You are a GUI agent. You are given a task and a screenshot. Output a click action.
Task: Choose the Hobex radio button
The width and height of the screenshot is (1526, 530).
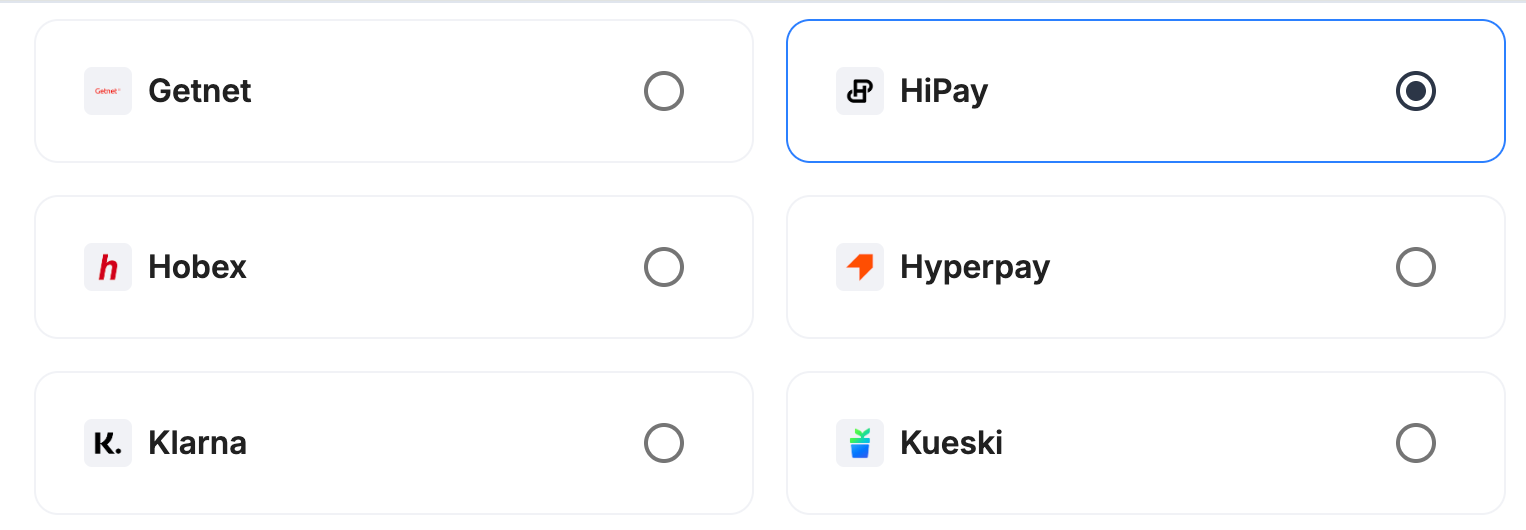coord(664,267)
